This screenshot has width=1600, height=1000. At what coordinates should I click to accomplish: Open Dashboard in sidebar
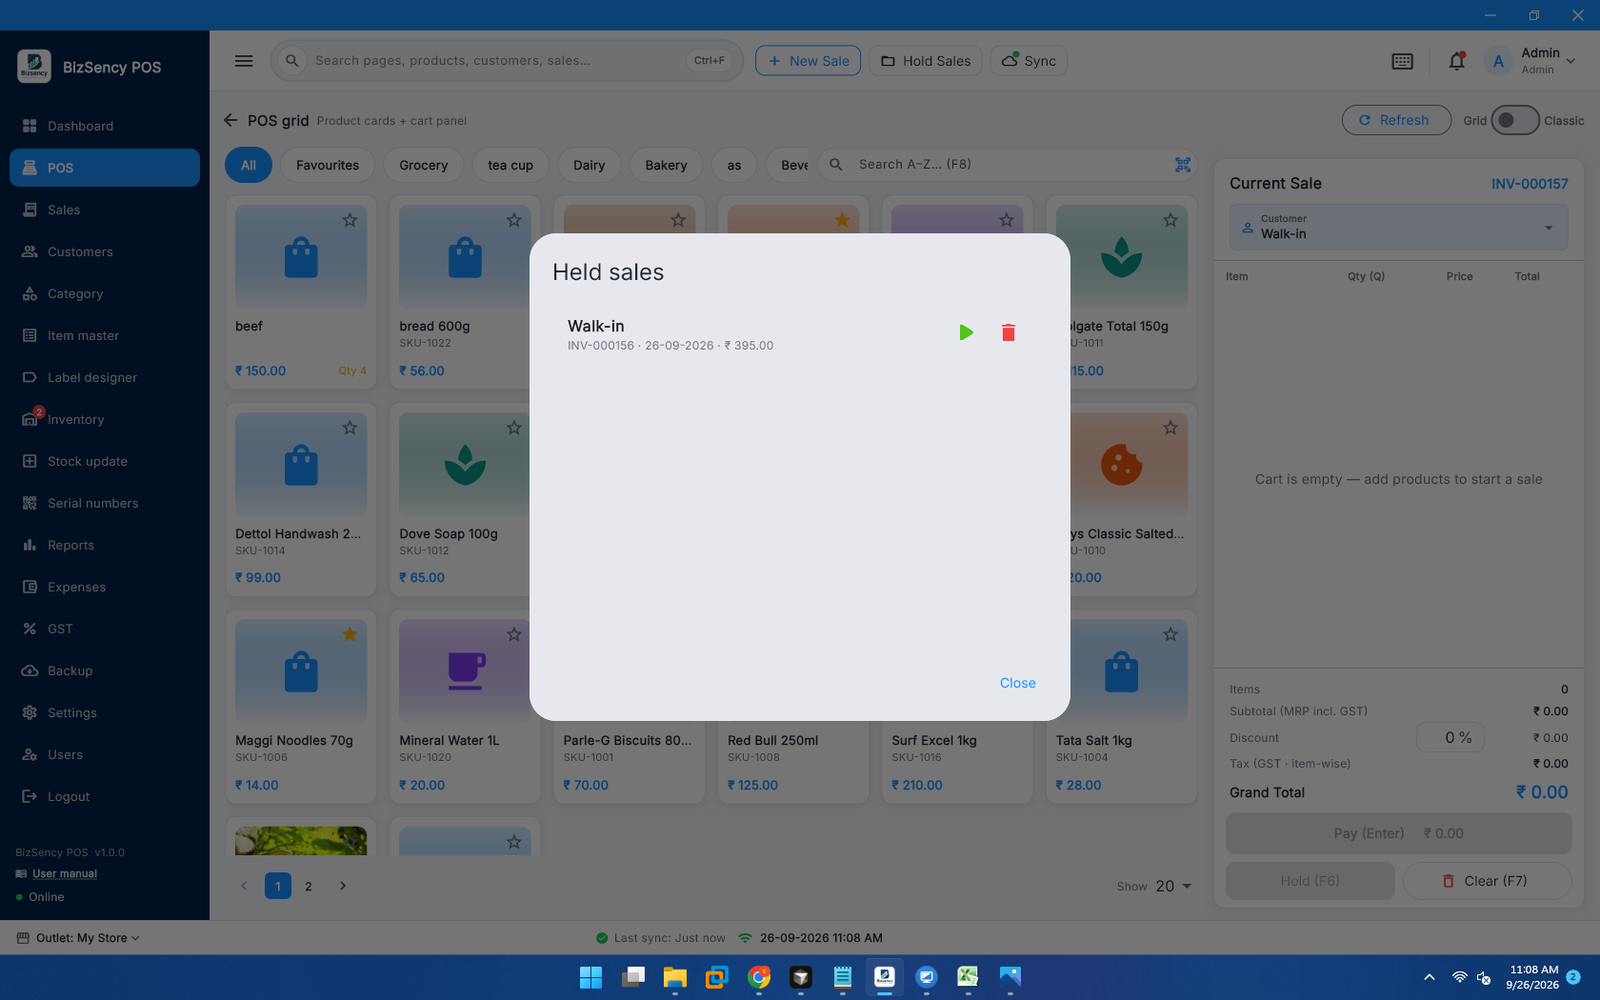[104, 126]
